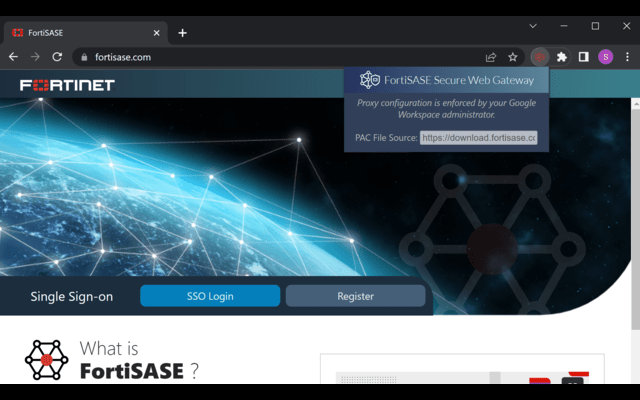Image resolution: width=640 pixels, height=400 pixels.
Task: Click the PAC File Source URL field
Action: [478, 138]
